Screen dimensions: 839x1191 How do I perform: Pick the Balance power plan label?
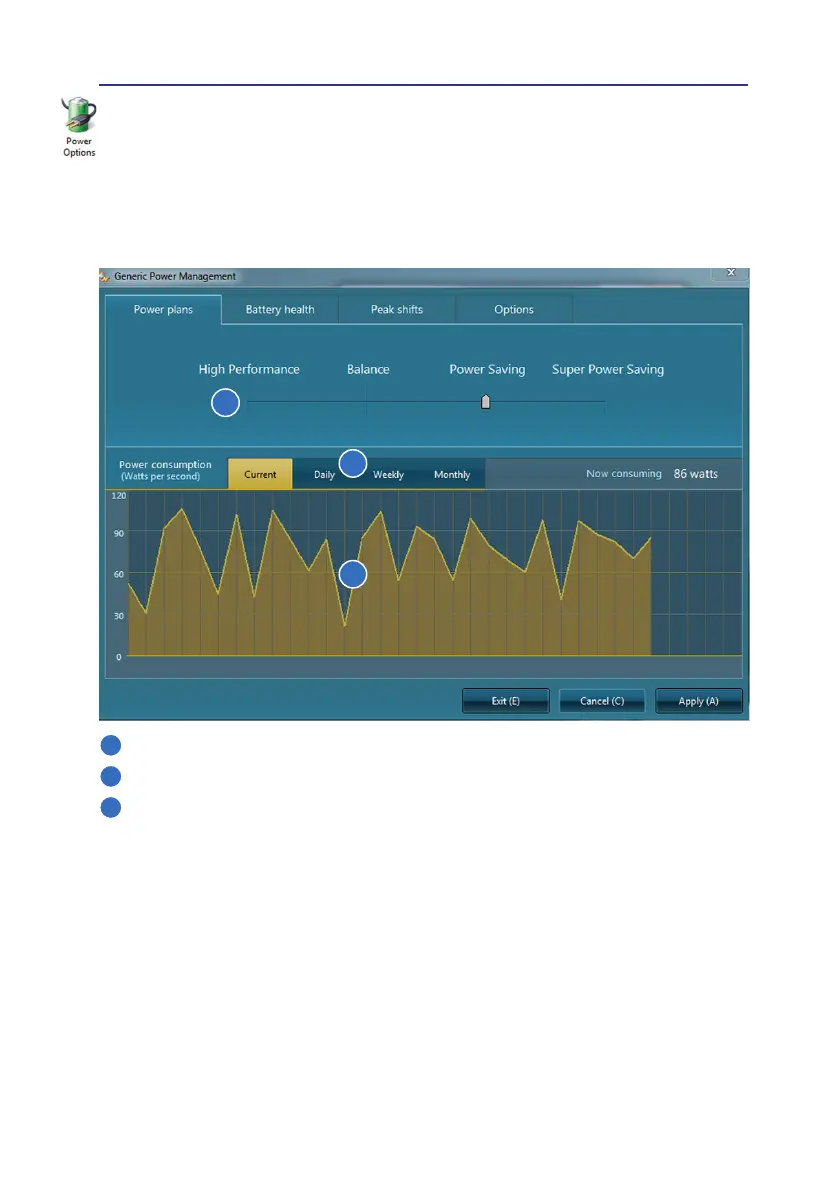click(368, 370)
